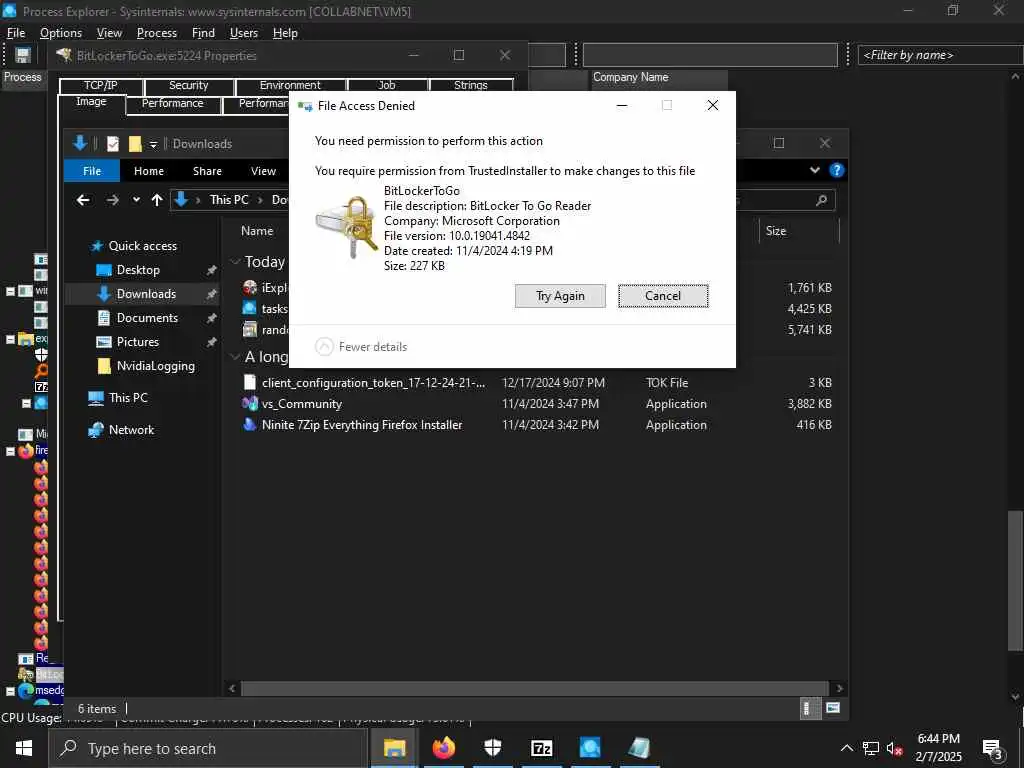Switch to large icons view in Explorer status bar
The height and width of the screenshot is (768, 1024).
pyautogui.click(x=833, y=707)
